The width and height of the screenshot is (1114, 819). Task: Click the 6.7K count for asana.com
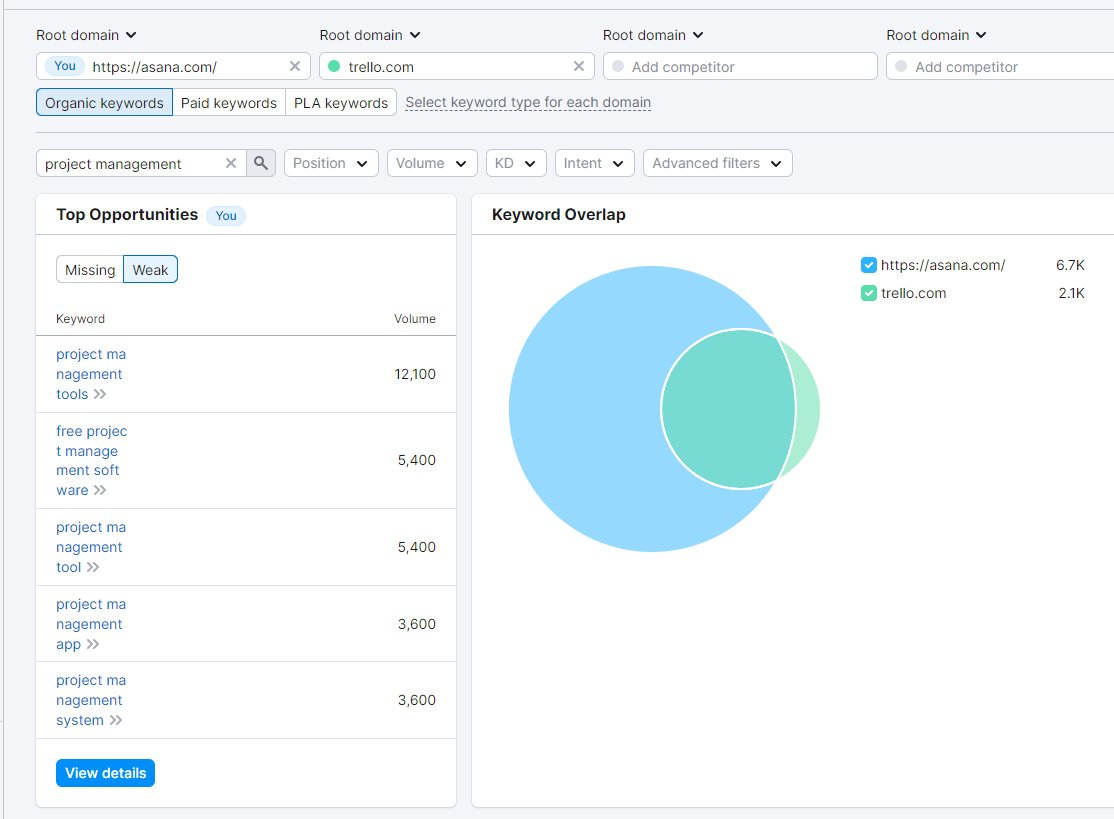1070,265
